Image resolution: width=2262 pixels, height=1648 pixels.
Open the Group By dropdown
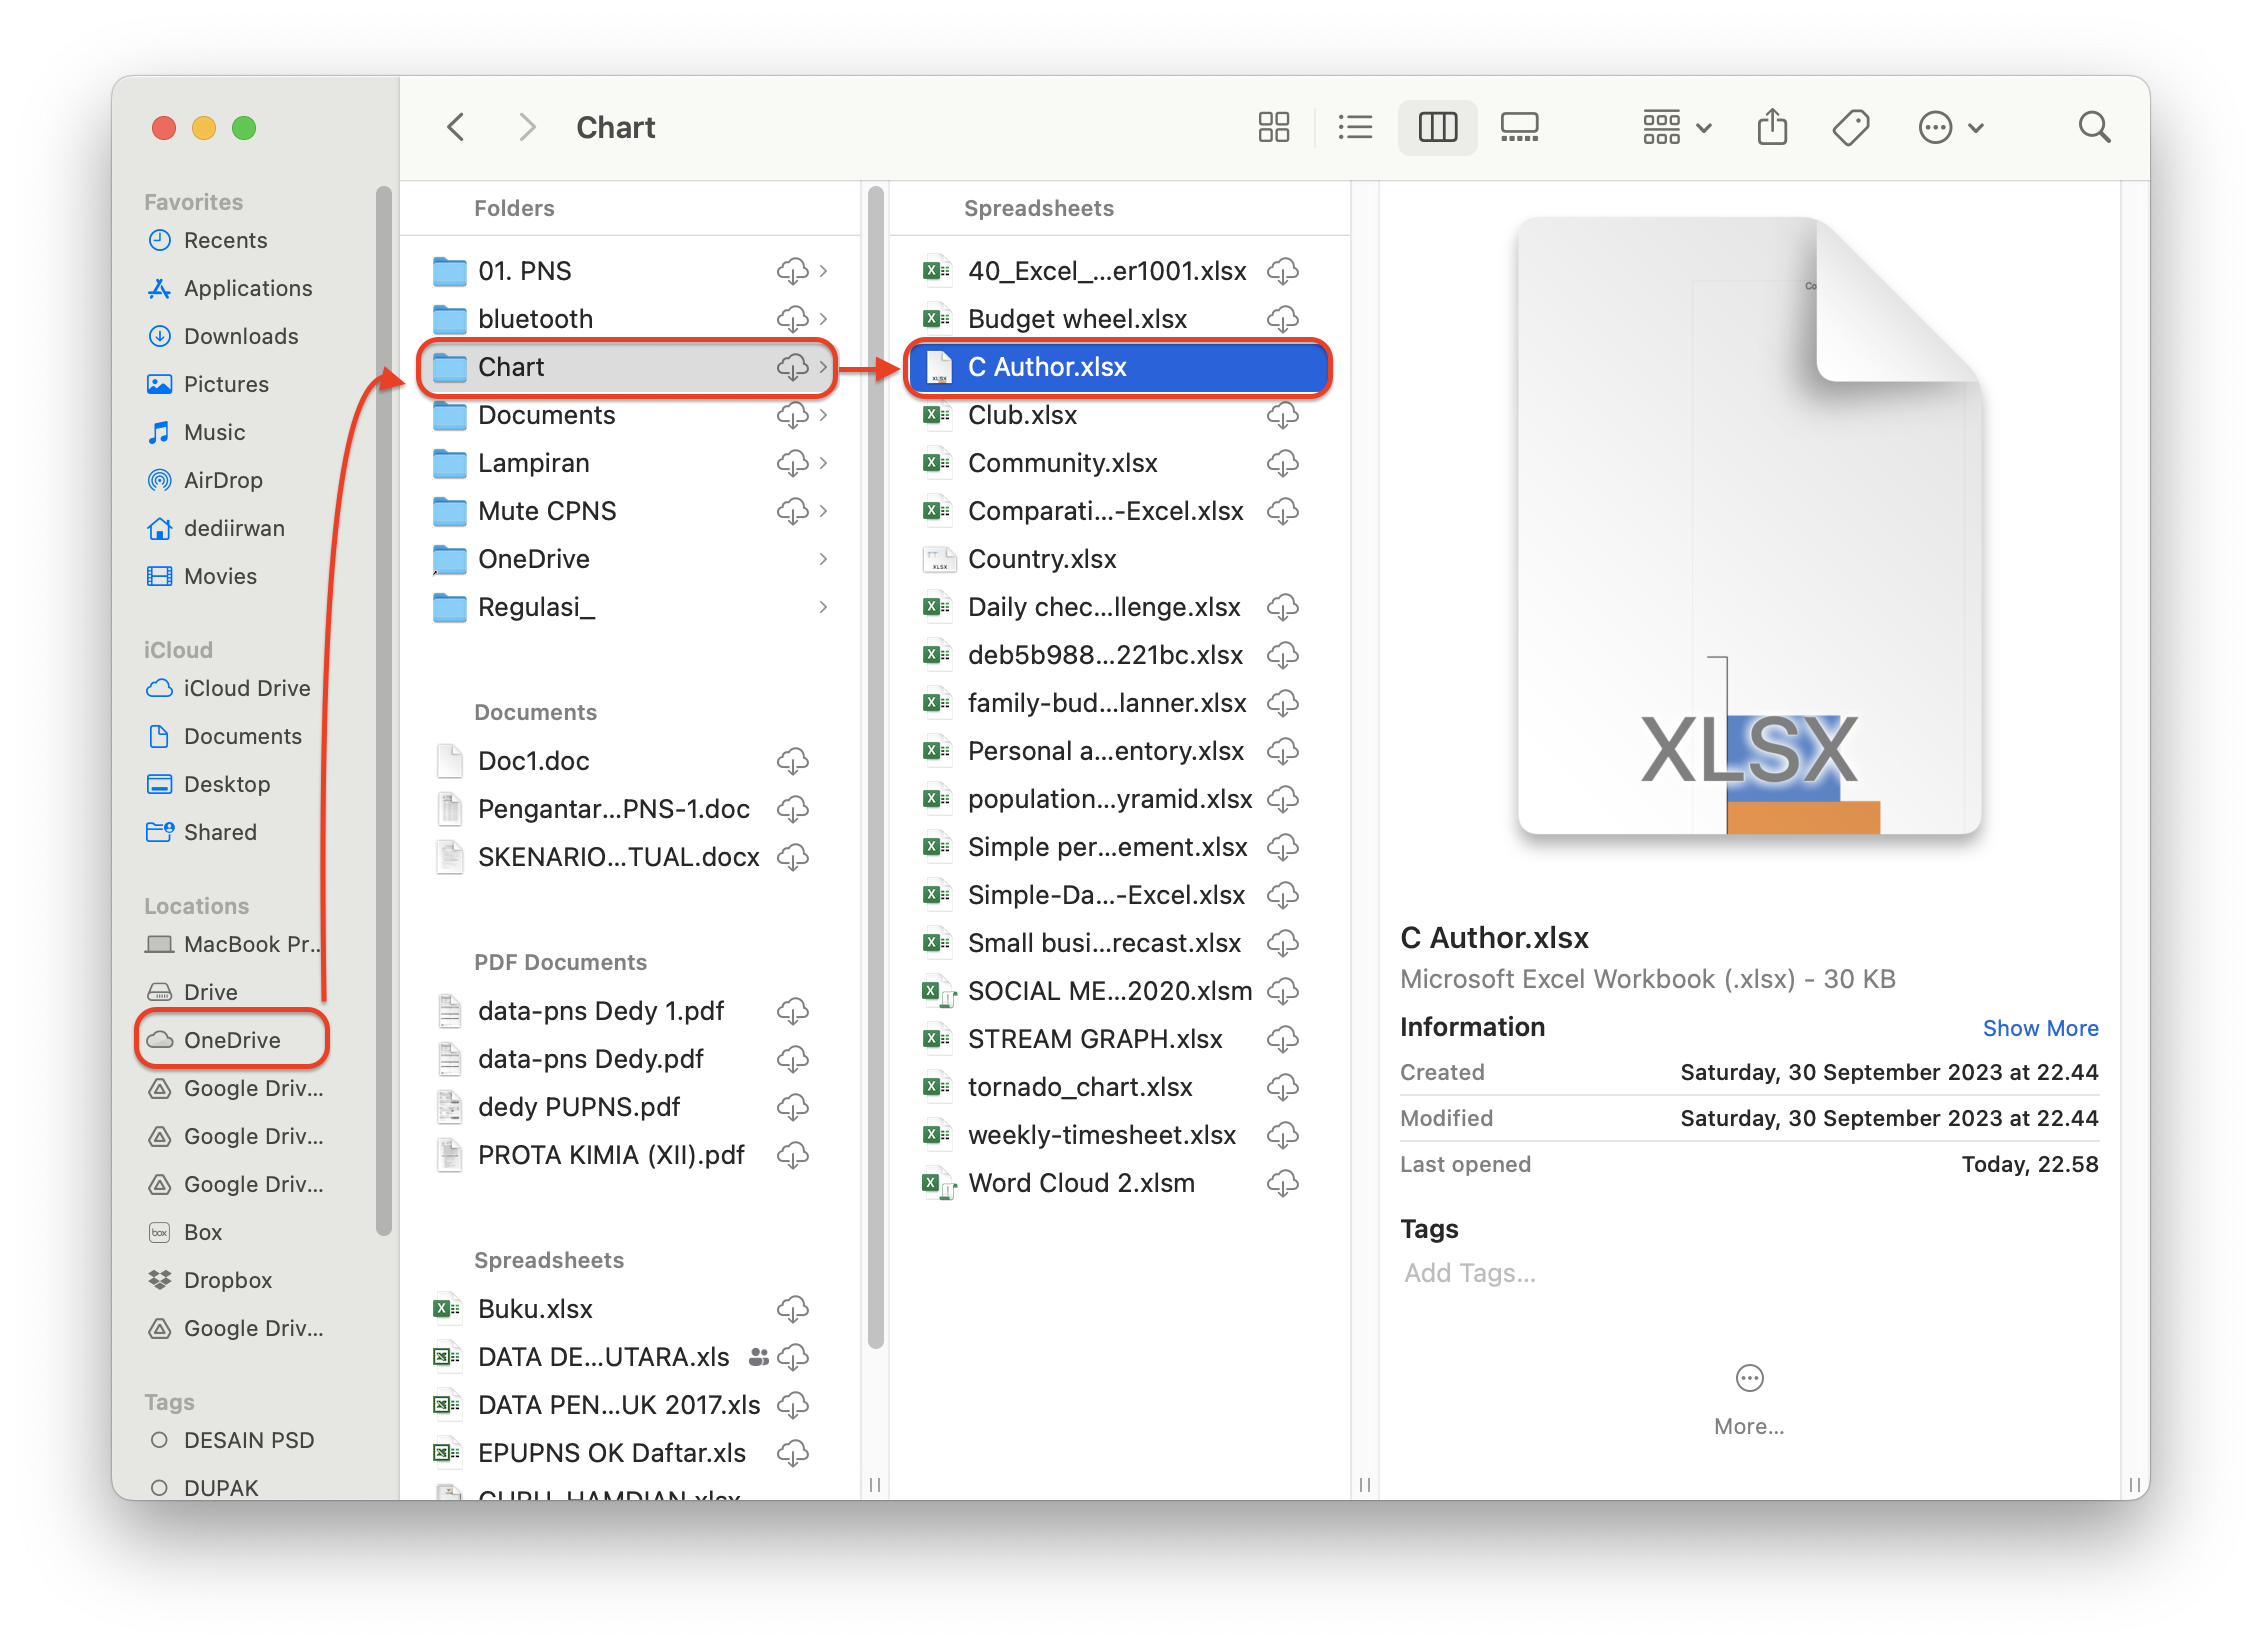point(1677,127)
